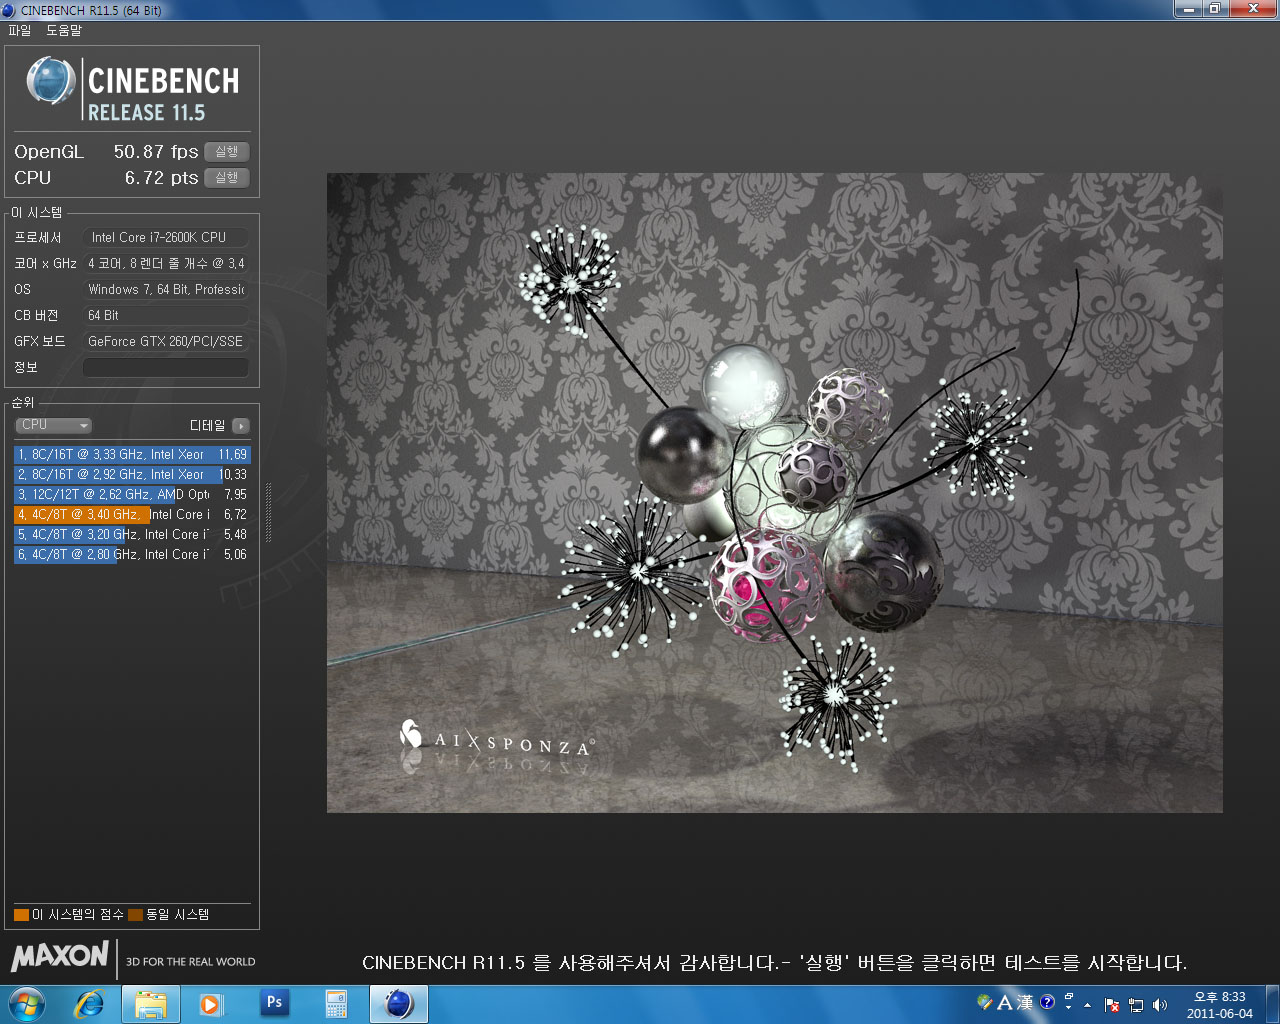
Task: Toggle the IME A language mode icon
Action: point(1005,1002)
